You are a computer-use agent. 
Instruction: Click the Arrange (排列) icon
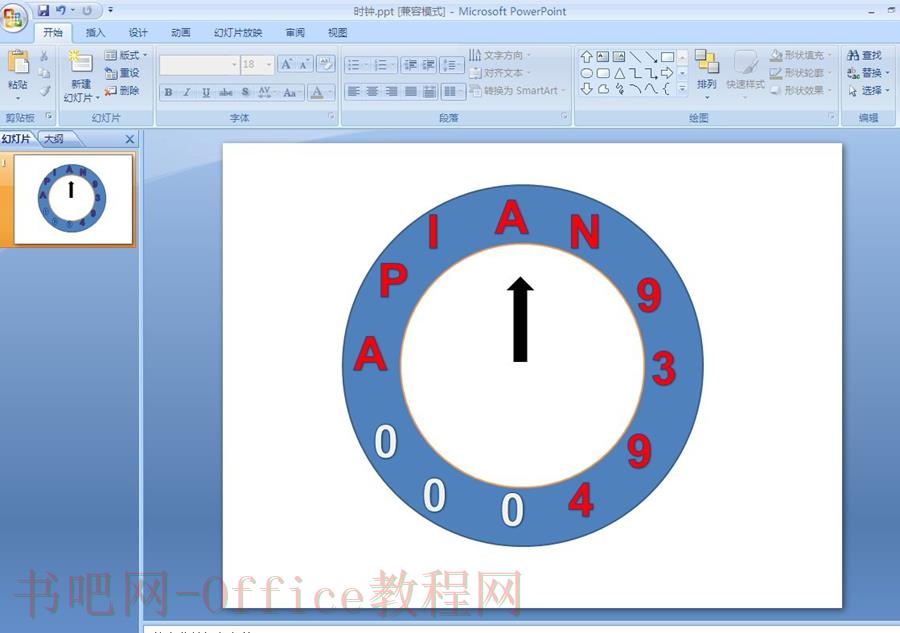coord(707,61)
